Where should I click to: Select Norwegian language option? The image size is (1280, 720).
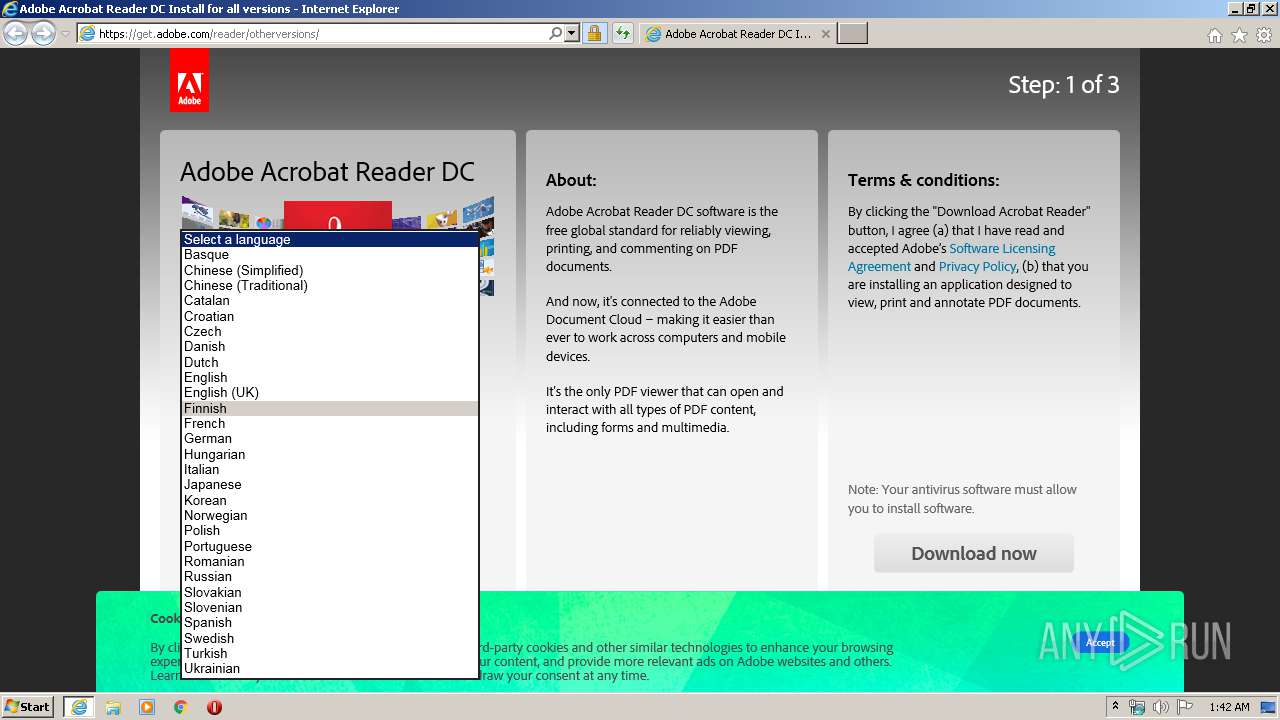point(330,515)
